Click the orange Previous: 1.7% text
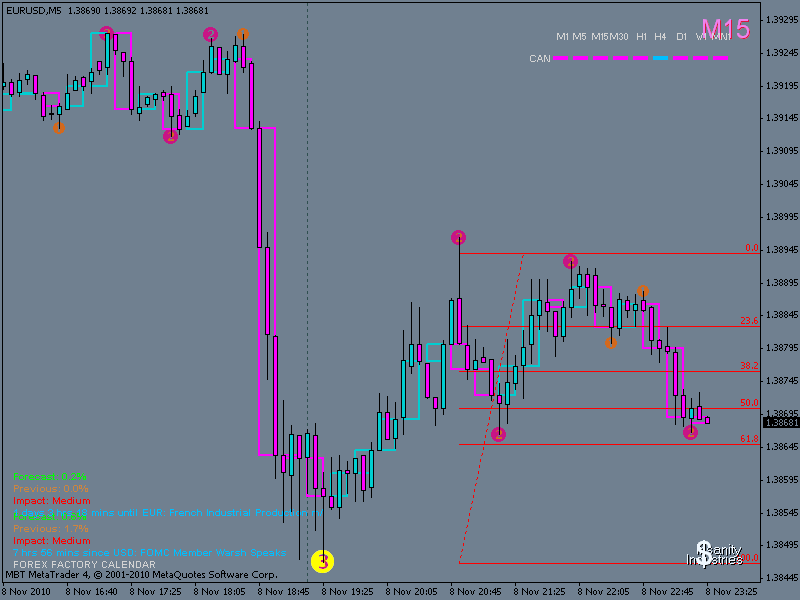This screenshot has width=800, height=600. click(51, 529)
